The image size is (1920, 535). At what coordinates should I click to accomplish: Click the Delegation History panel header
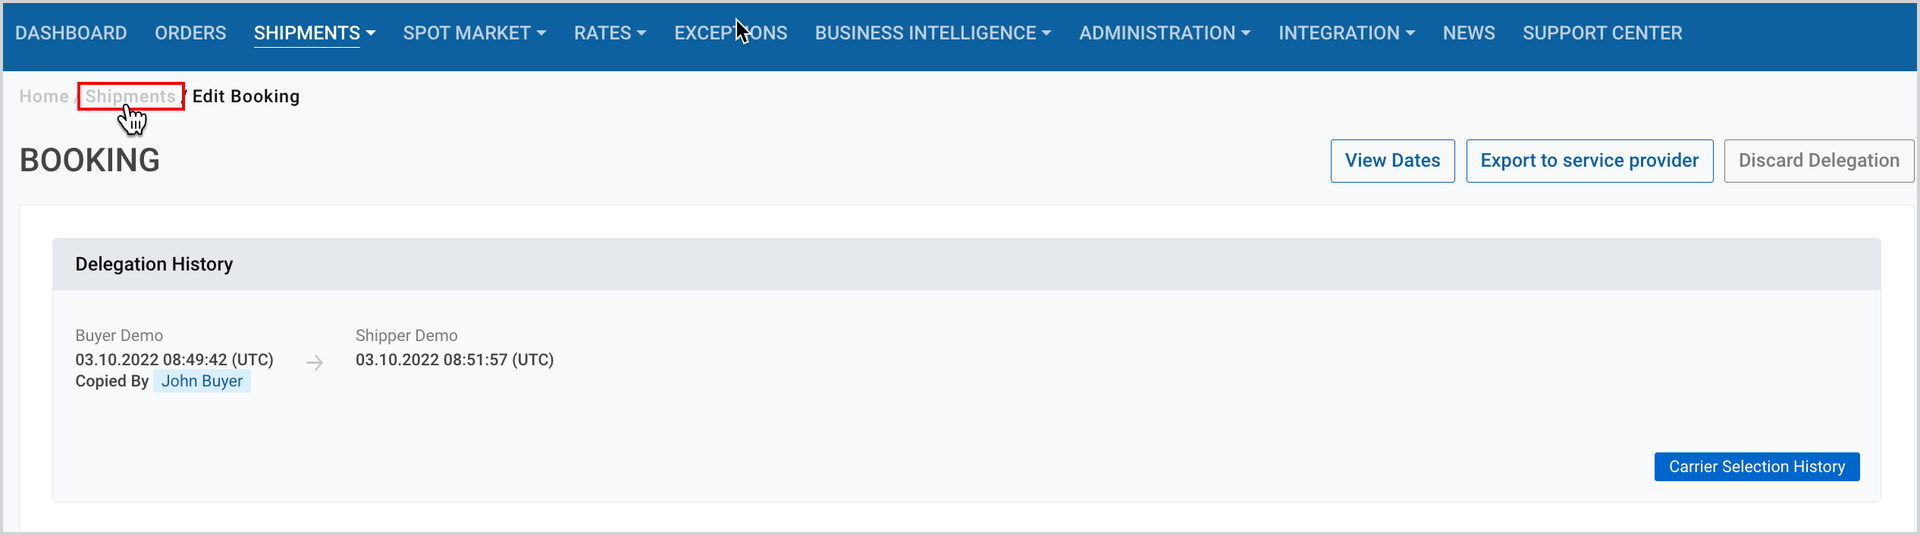point(966,264)
